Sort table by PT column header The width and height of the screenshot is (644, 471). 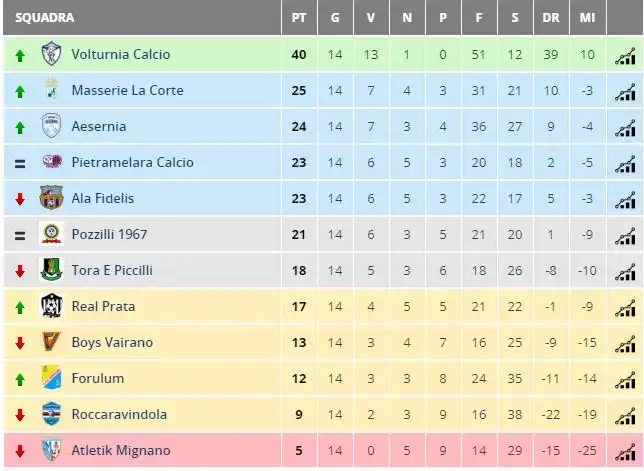coord(299,18)
